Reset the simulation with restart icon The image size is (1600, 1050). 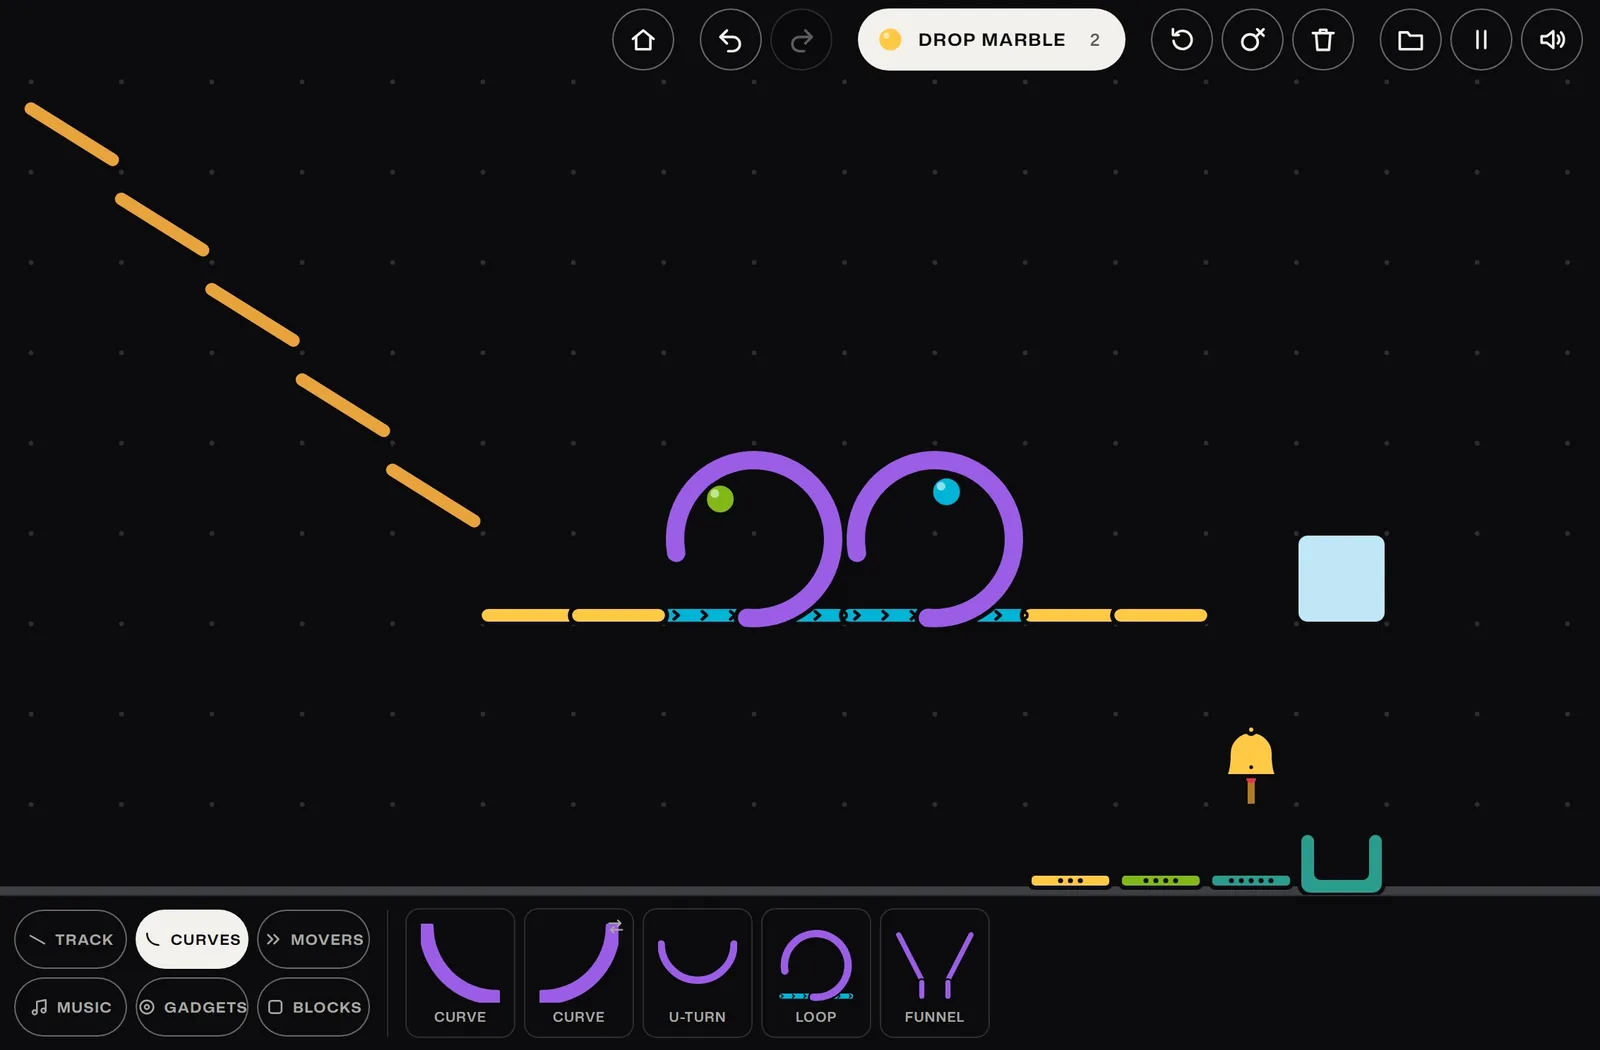[x=1182, y=40]
